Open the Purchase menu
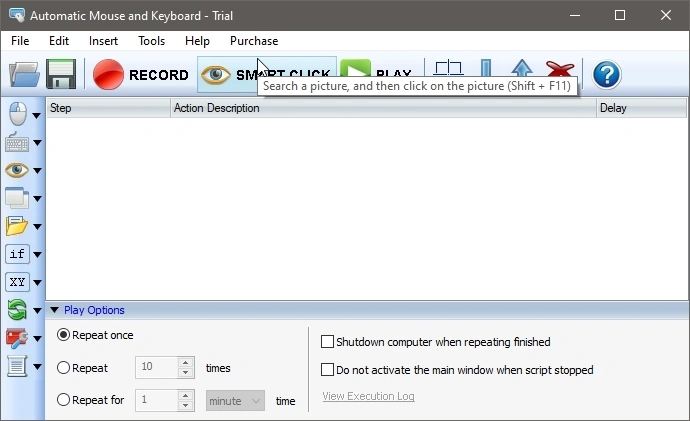 254,41
